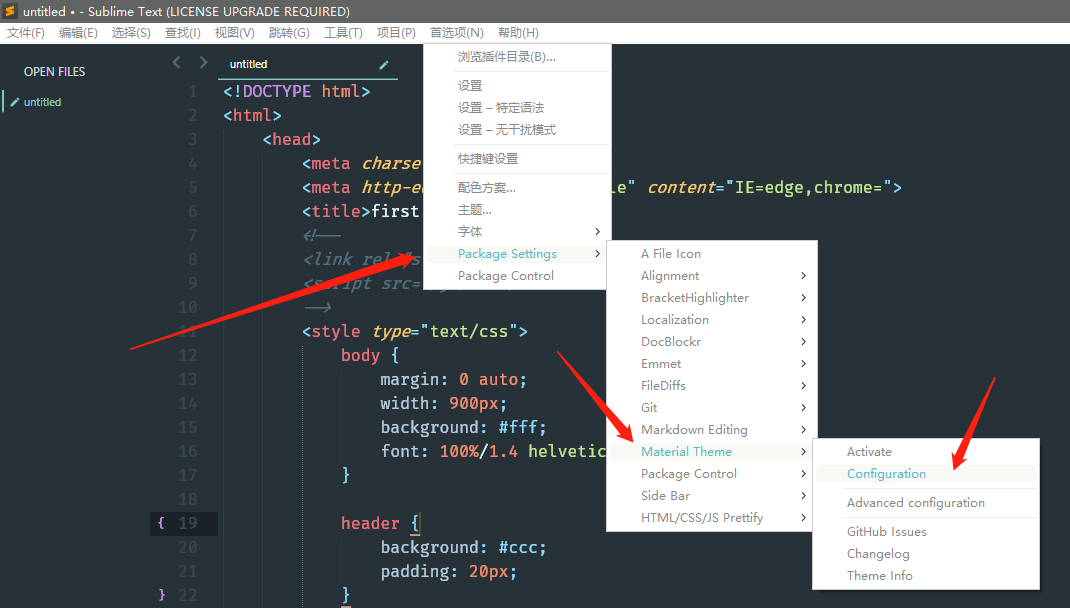Expand the 字体 submenu
Image resolution: width=1070 pixels, height=608 pixels.
[470, 231]
